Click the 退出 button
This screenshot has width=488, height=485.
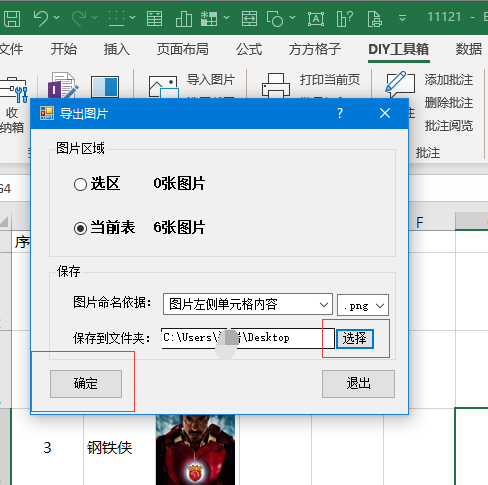point(358,384)
